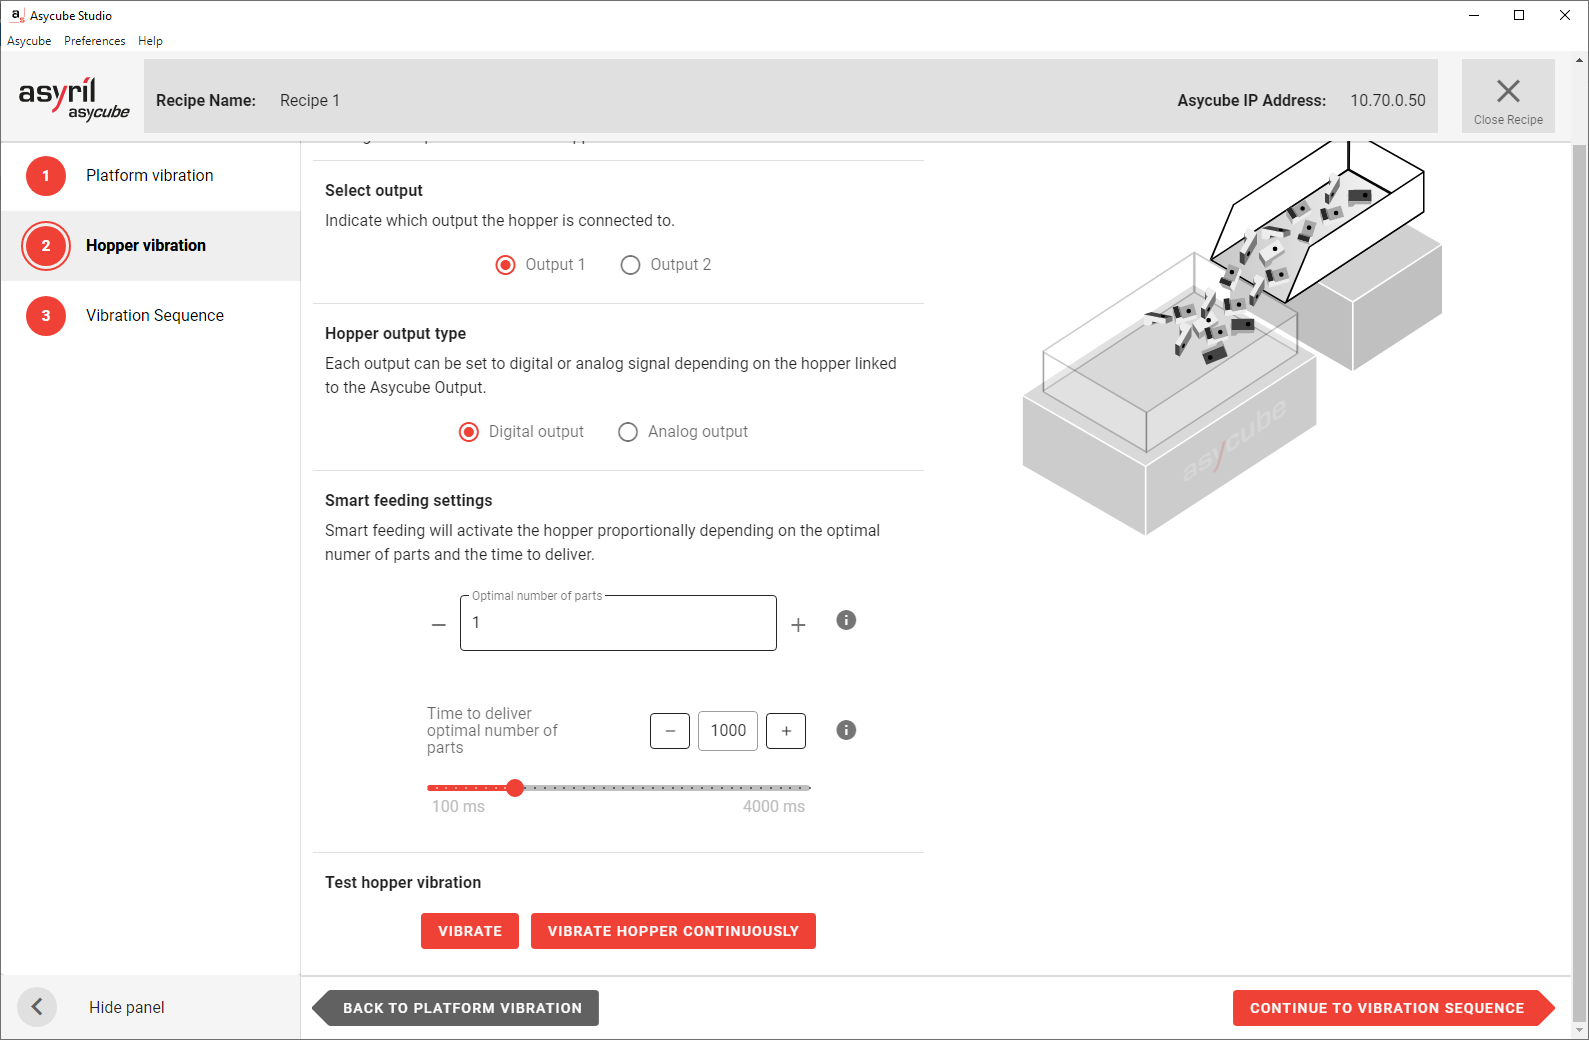Open the Preferences menu

(94, 41)
